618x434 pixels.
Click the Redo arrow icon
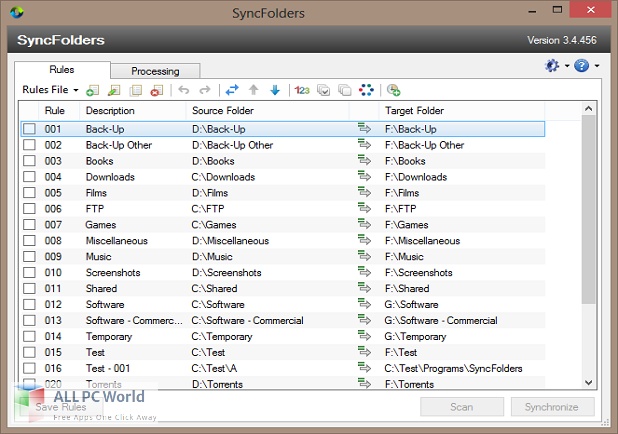pos(205,90)
